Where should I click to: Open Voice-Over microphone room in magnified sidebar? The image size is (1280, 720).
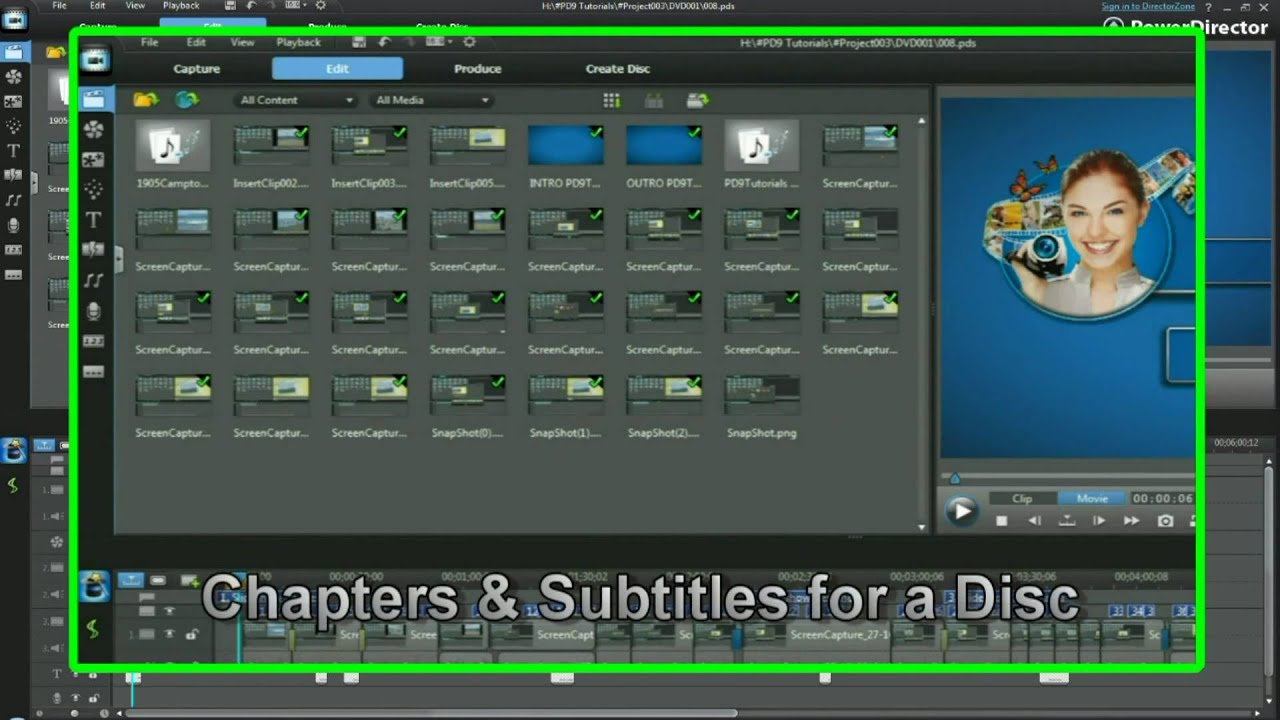pos(93,311)
